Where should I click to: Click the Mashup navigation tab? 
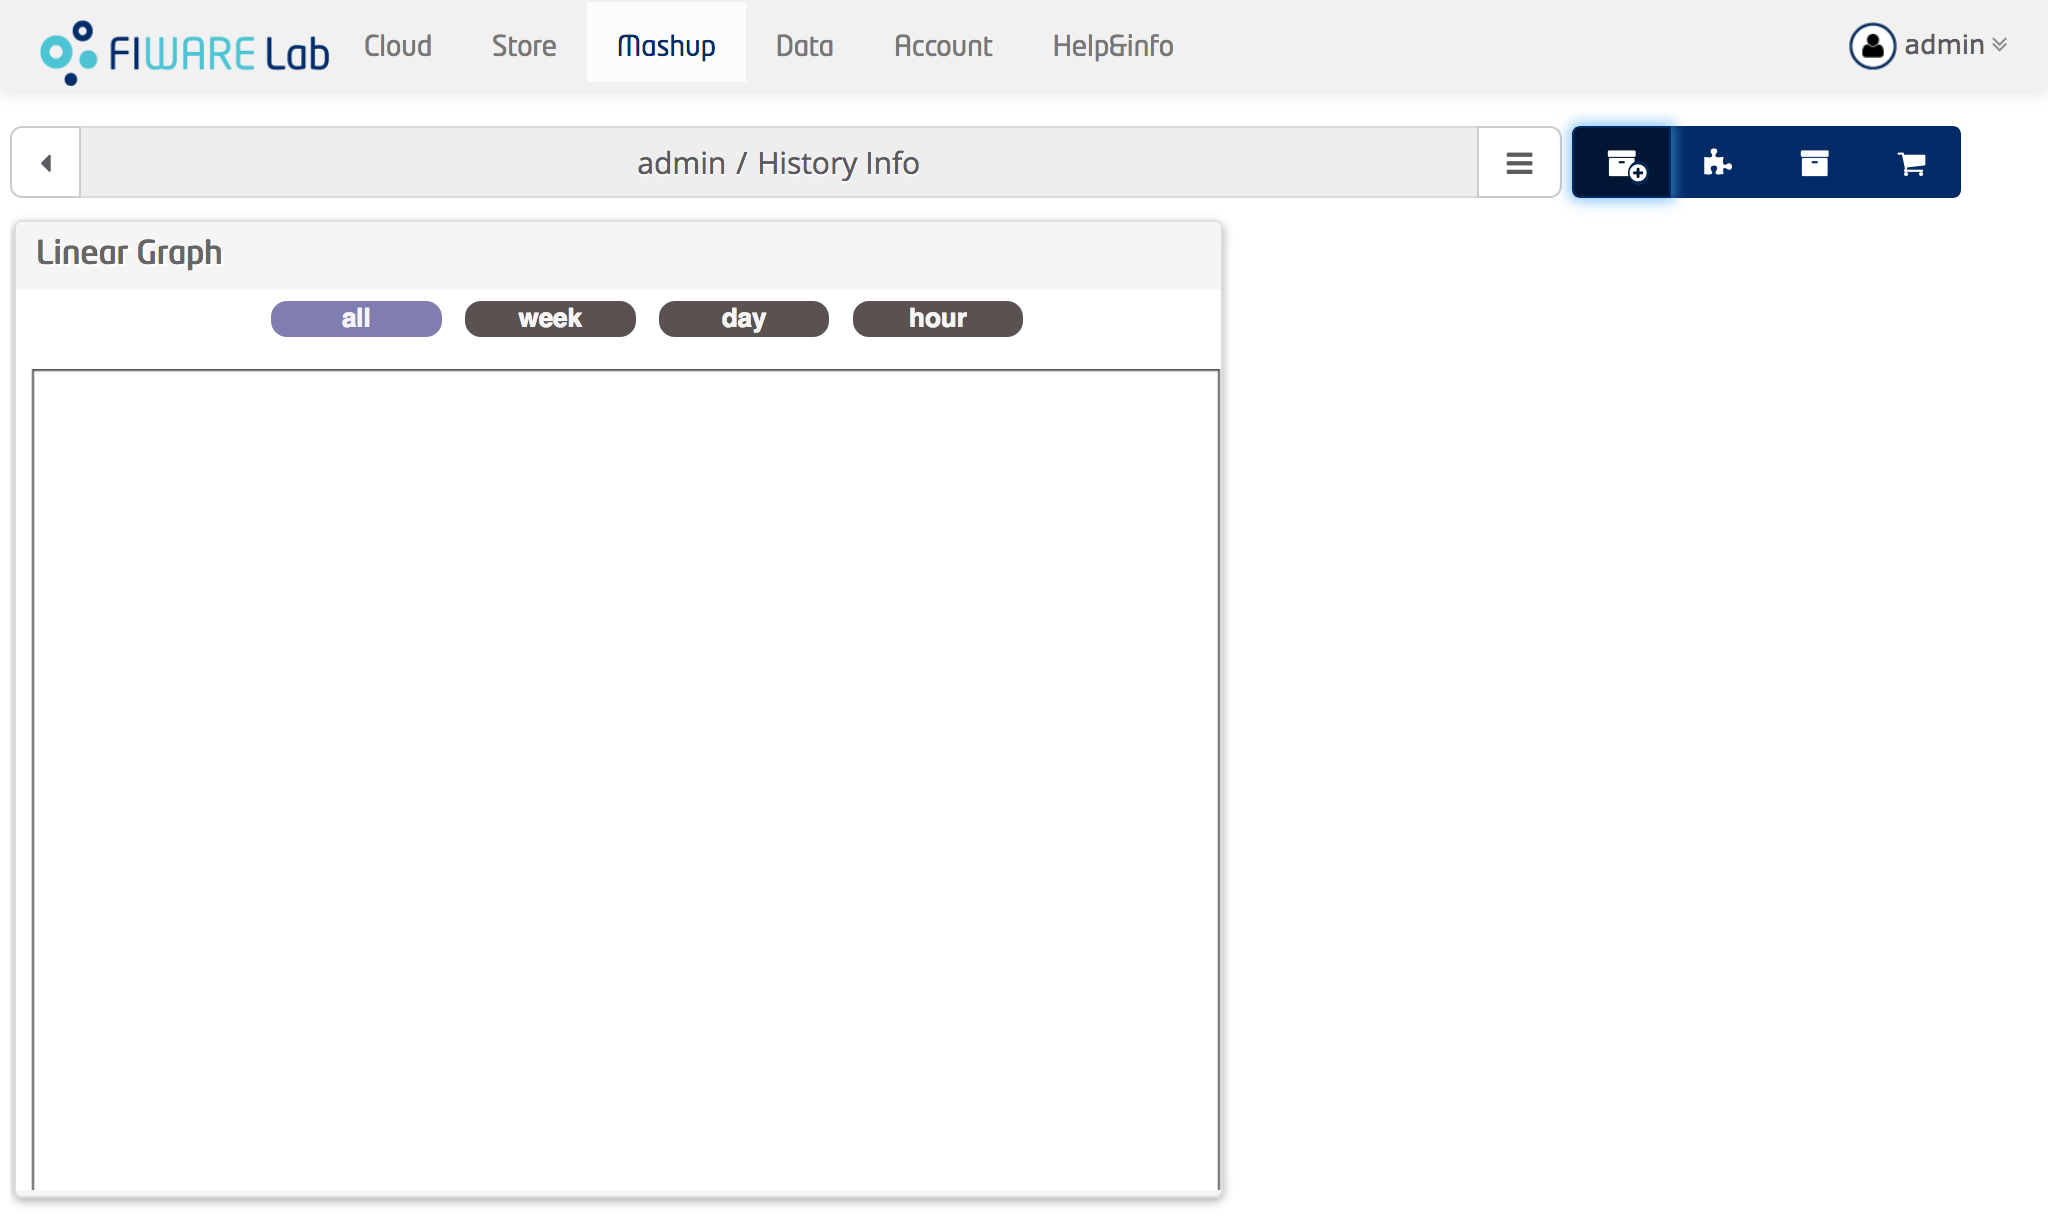(x=664, y=45)
